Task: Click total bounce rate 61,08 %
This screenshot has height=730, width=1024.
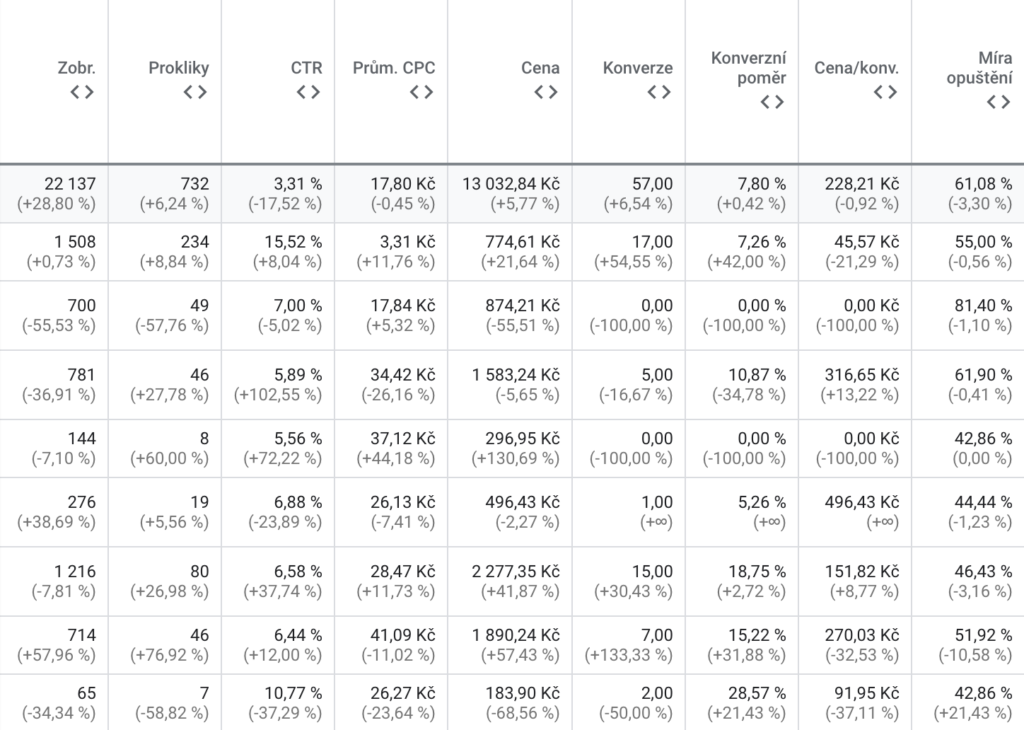Action: click(983, 184)
